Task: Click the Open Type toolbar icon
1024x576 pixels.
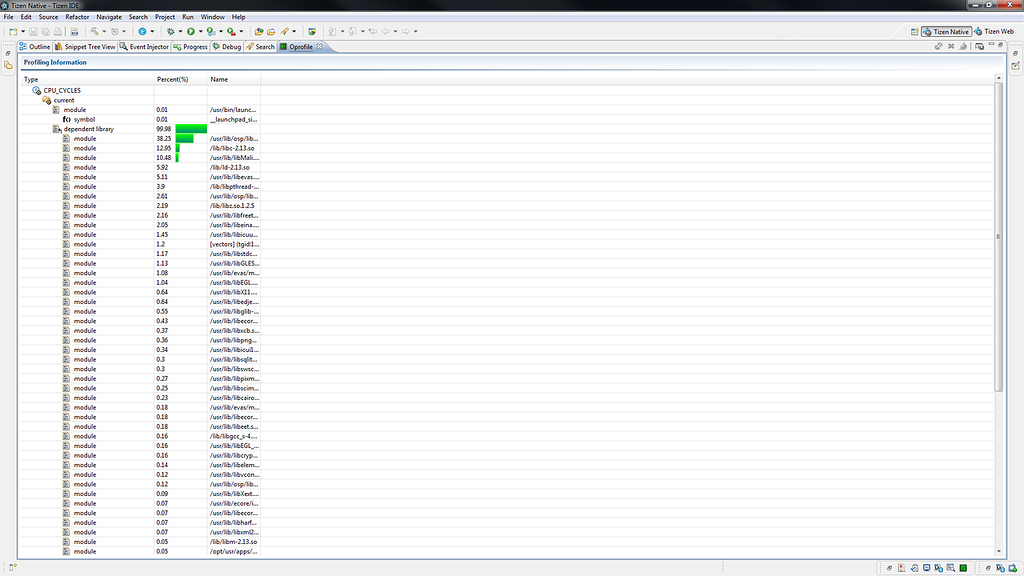Action: [x=259, y=31]
